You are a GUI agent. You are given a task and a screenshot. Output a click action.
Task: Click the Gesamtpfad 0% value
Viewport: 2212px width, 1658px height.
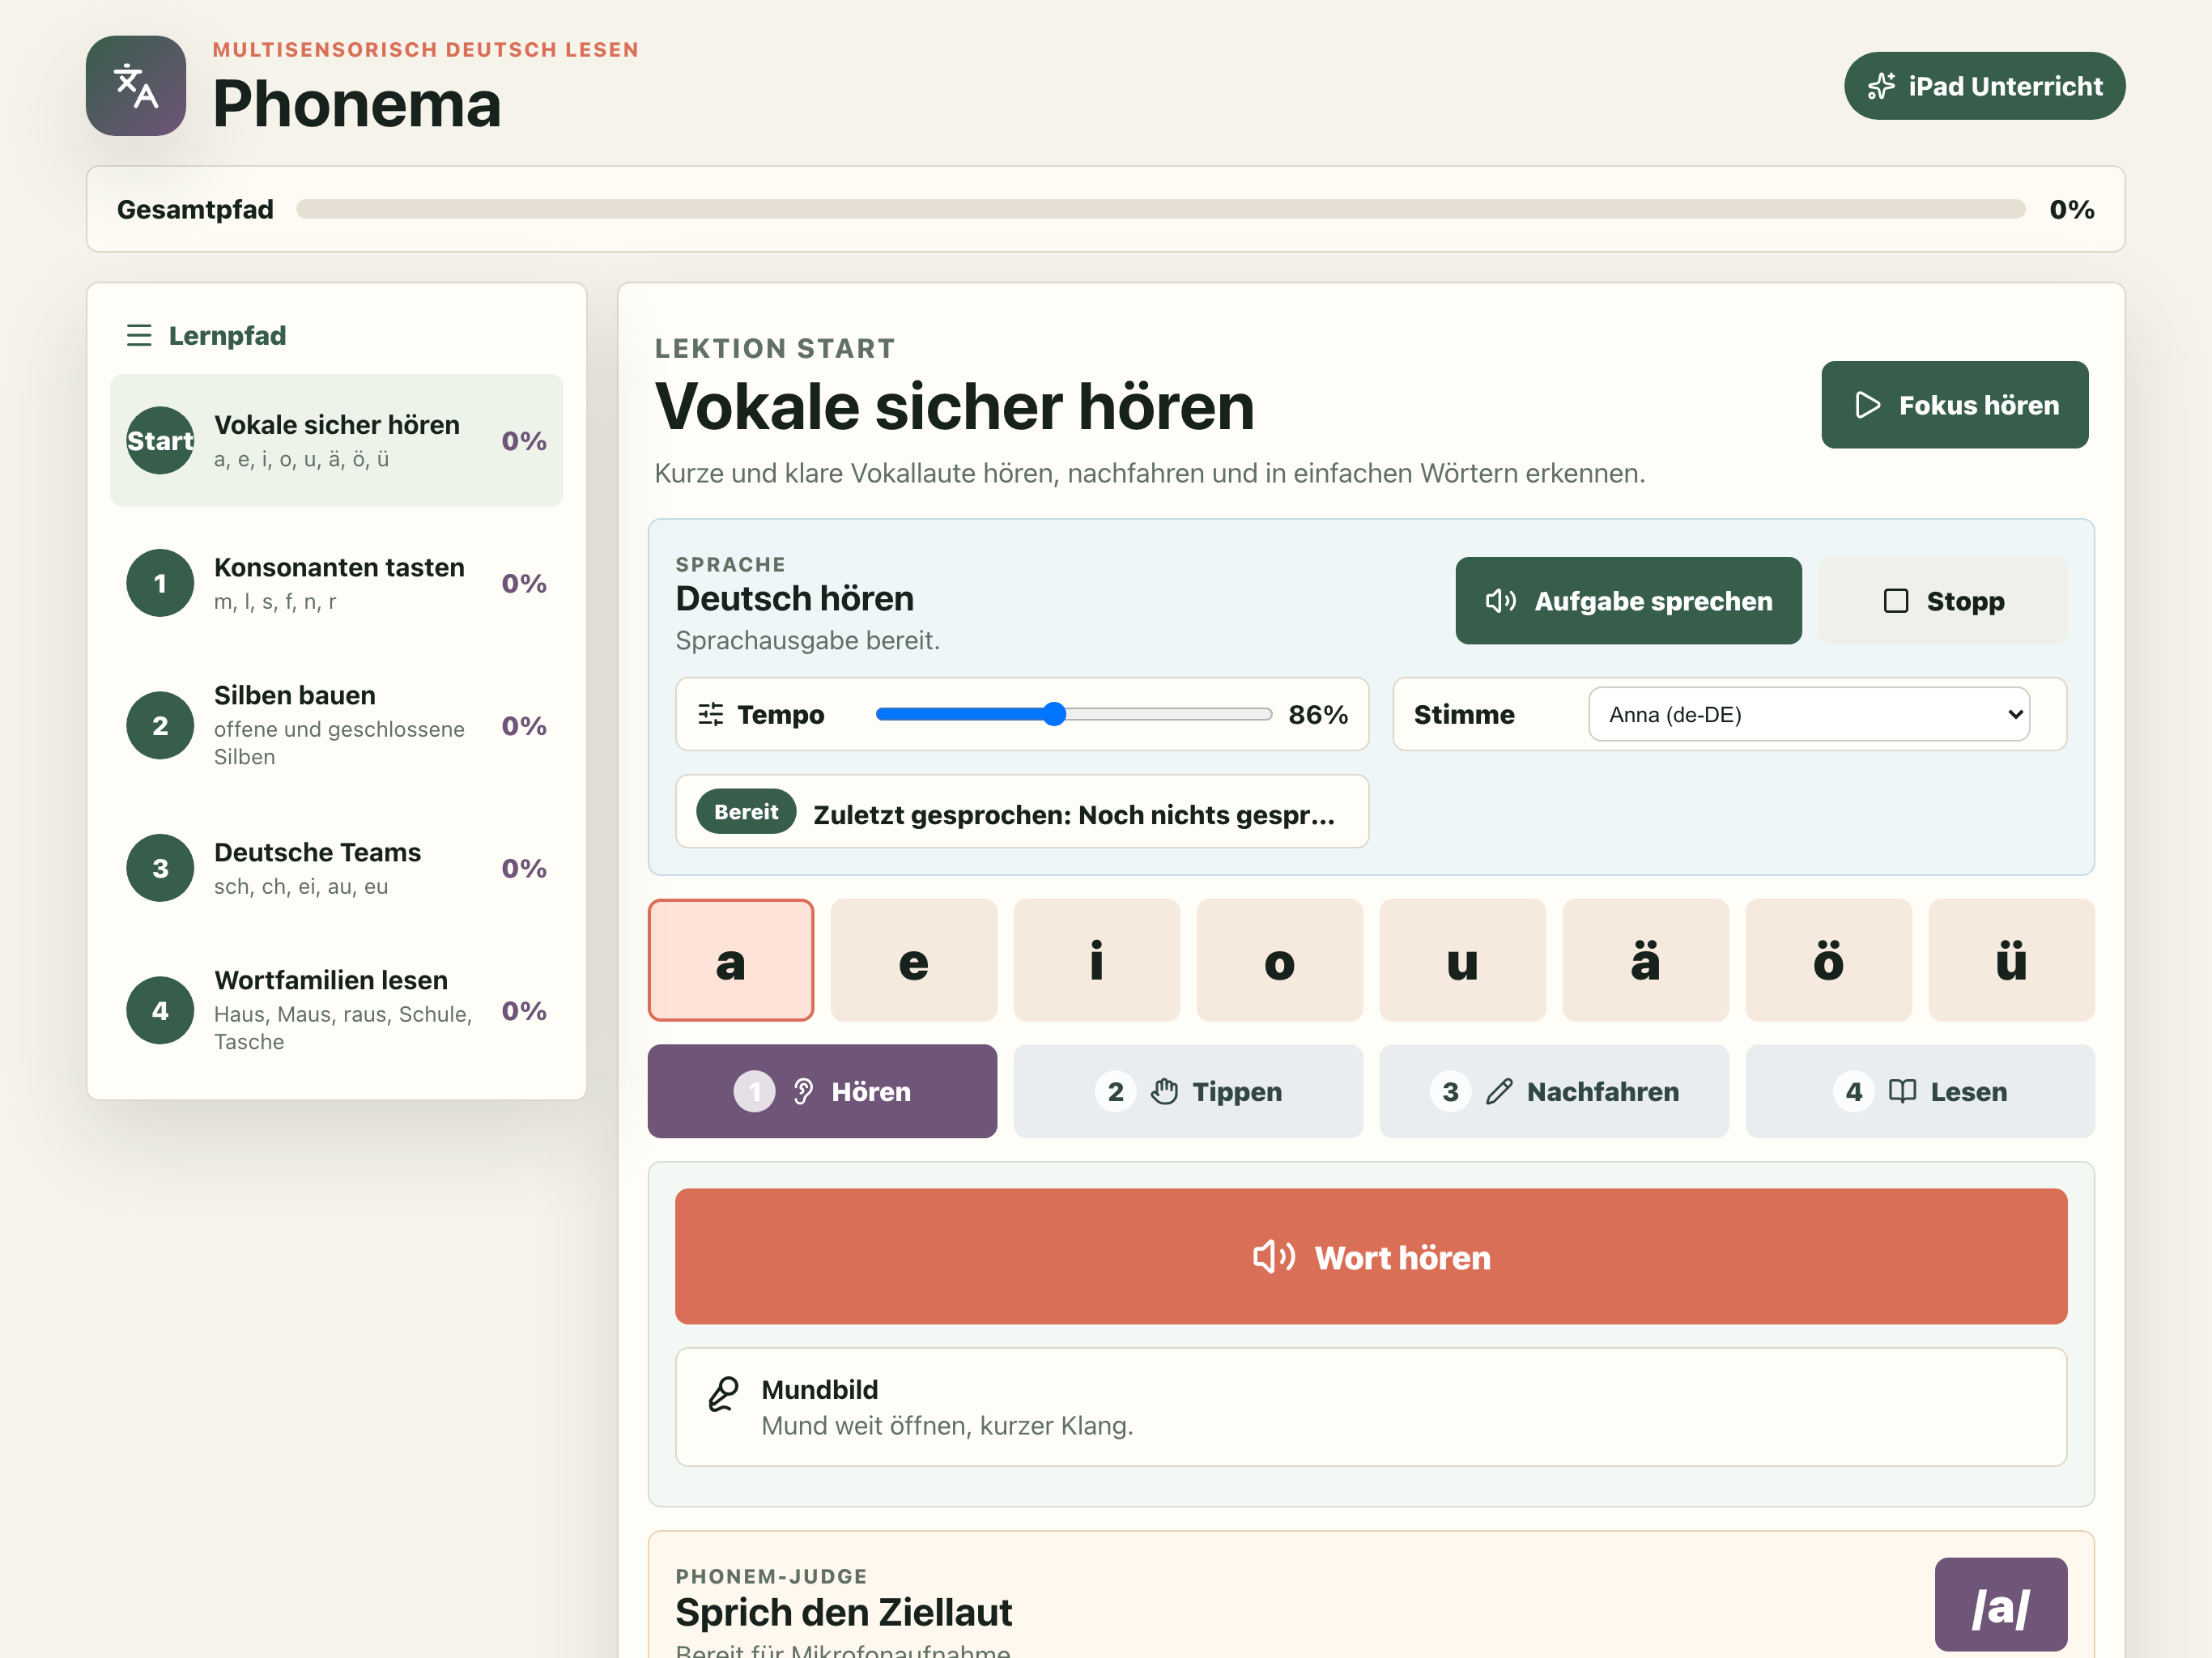2072,209
